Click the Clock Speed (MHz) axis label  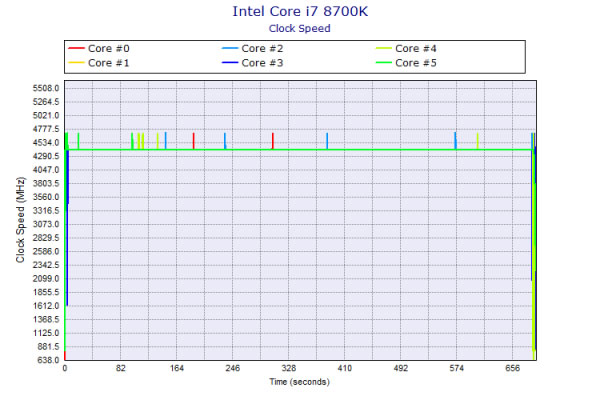(x=20, y=220)
